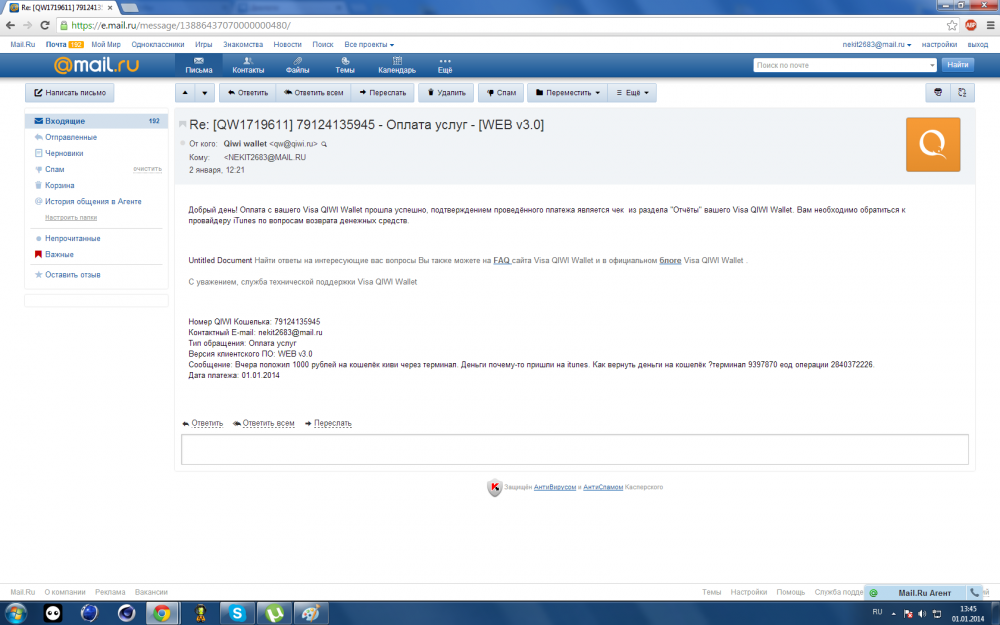The height and width of the screenshot is (625, 1000).
Task: Open the Ещё menu in blue header
Action: (445, 65)
